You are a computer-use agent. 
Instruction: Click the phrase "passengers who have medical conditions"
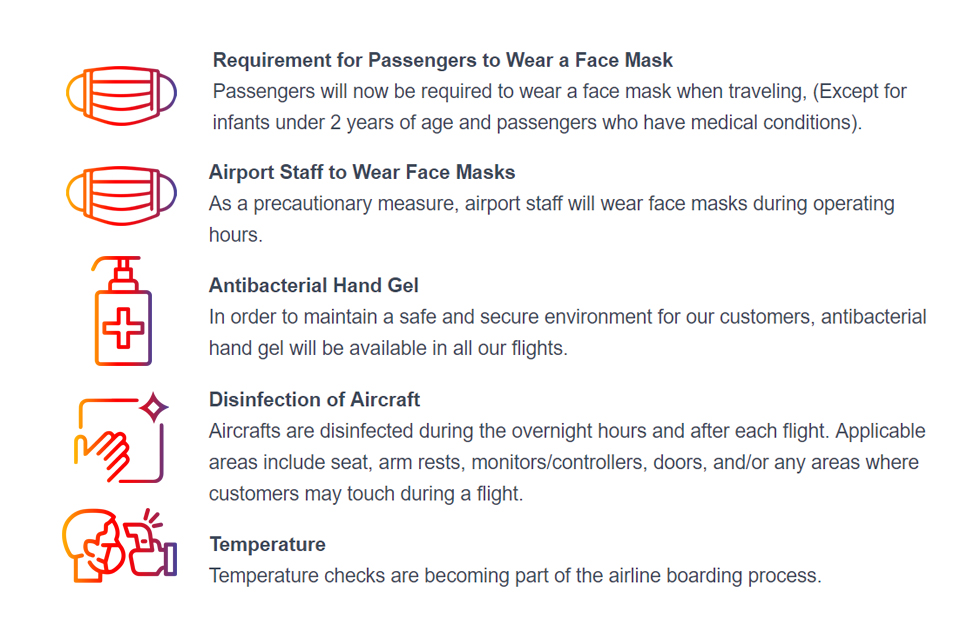point(696,123)
